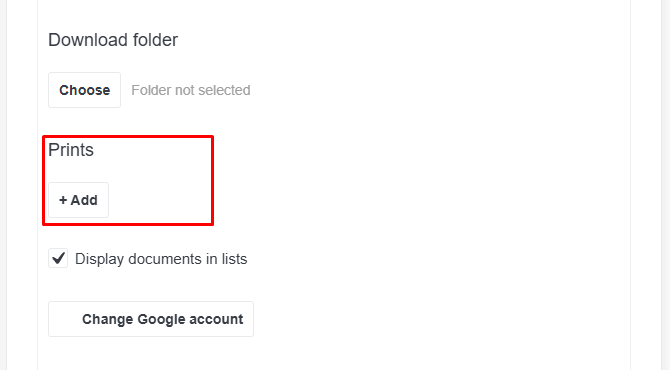This screenshot has width=670, height=370.
Task: Switch Google account using bottom button
Action: (x=151, y=319)
